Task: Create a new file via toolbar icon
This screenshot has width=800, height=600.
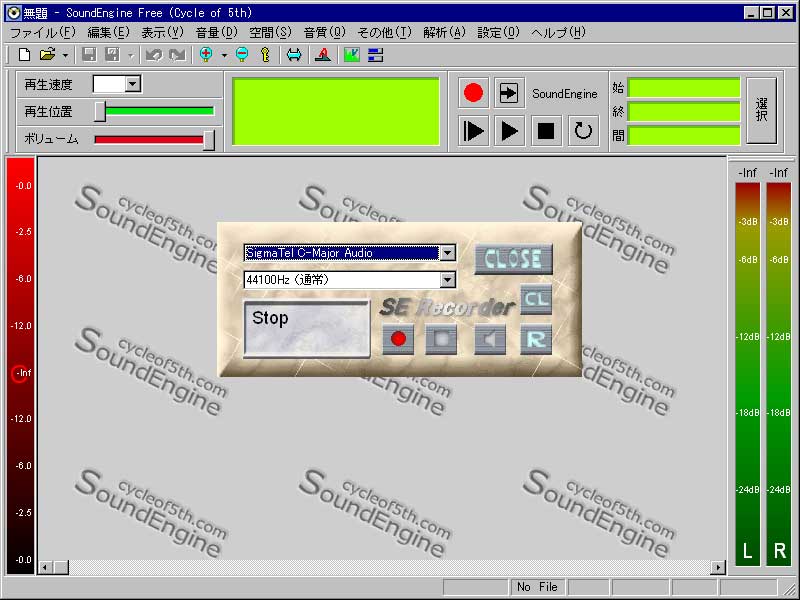Action: (24, 55)
